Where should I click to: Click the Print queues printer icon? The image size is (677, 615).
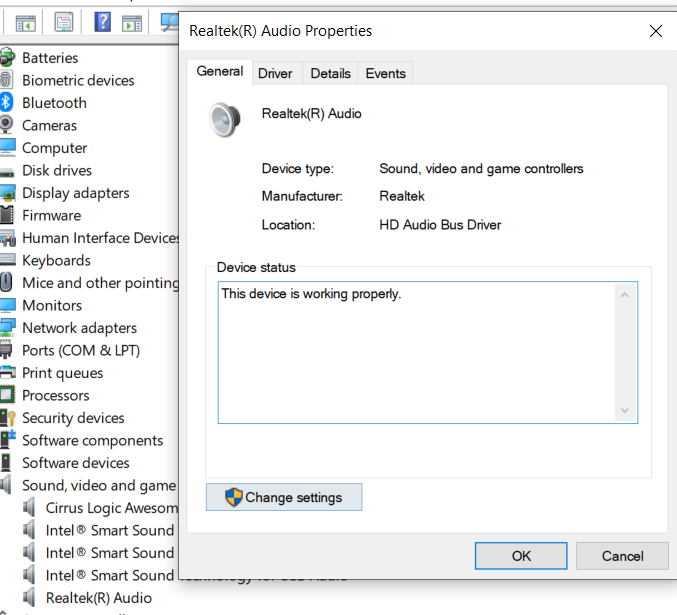click(8, 372)
